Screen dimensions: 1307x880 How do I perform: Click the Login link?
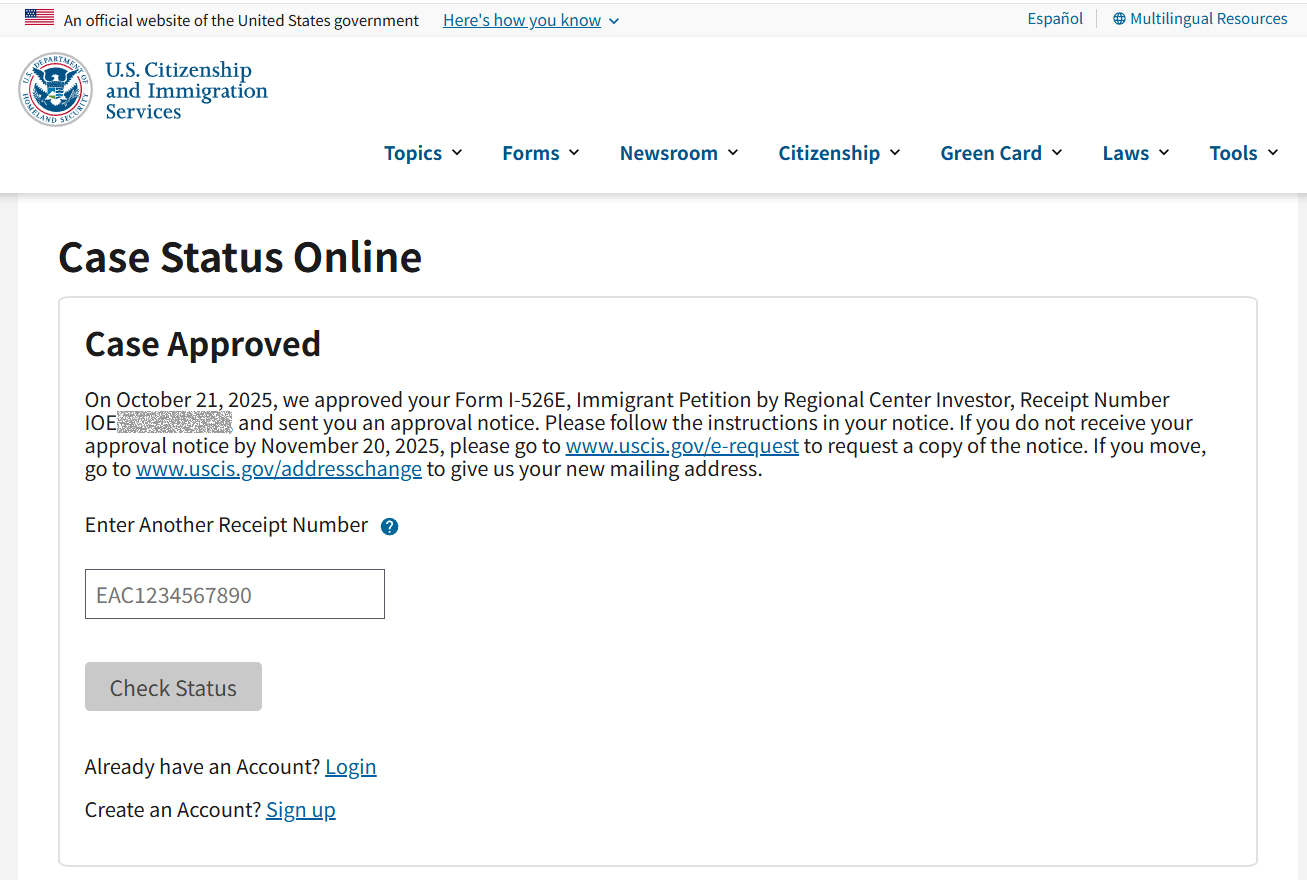click(x=351, y=767)
